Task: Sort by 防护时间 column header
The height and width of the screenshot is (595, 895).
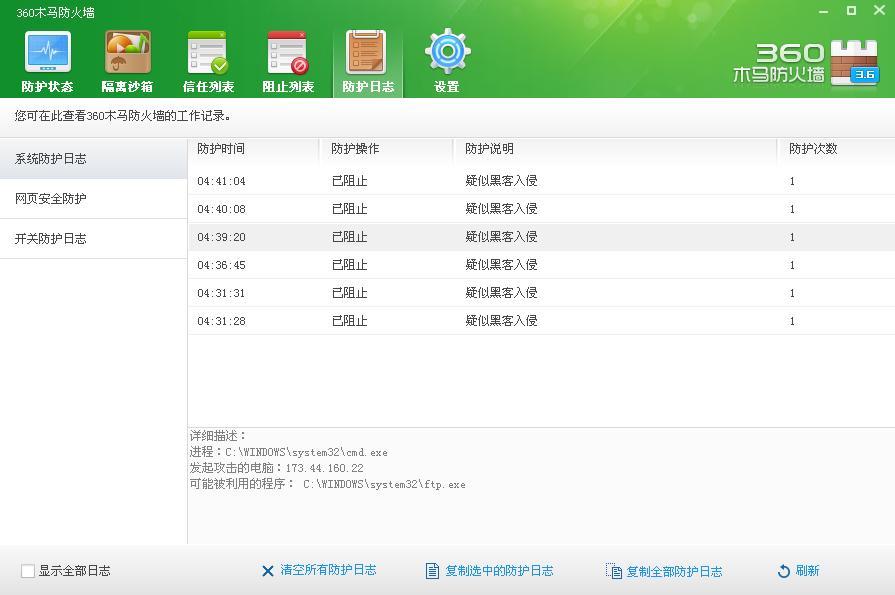Action: (x=221, y=149)
